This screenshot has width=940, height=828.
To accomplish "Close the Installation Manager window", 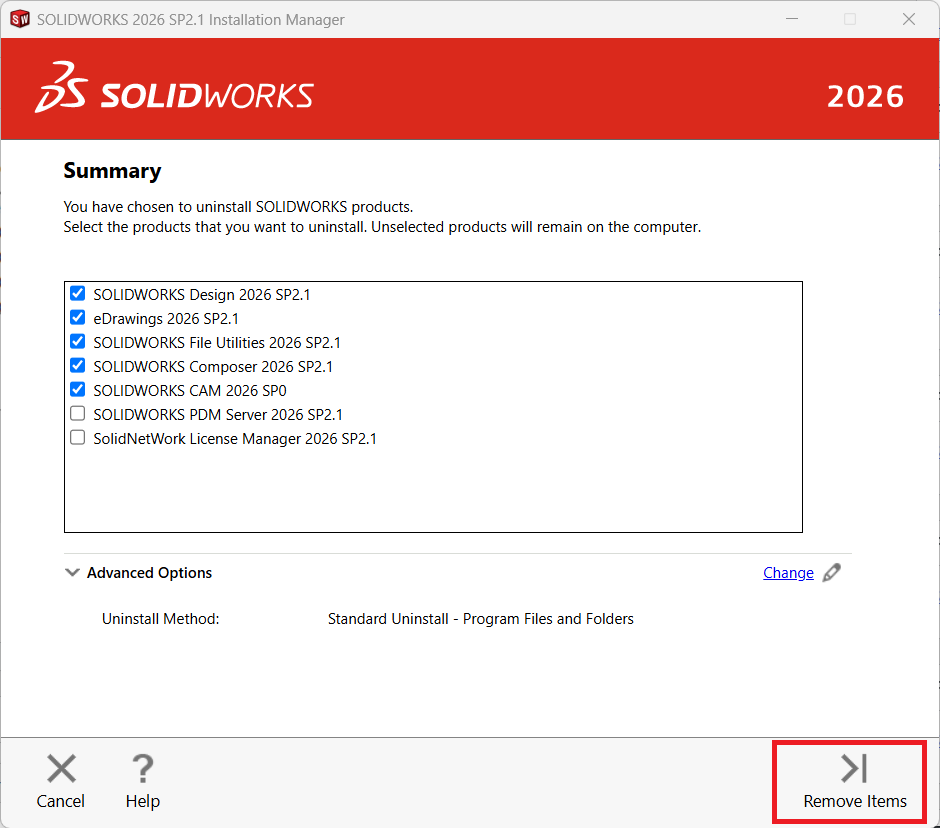I will coord(909,19).
